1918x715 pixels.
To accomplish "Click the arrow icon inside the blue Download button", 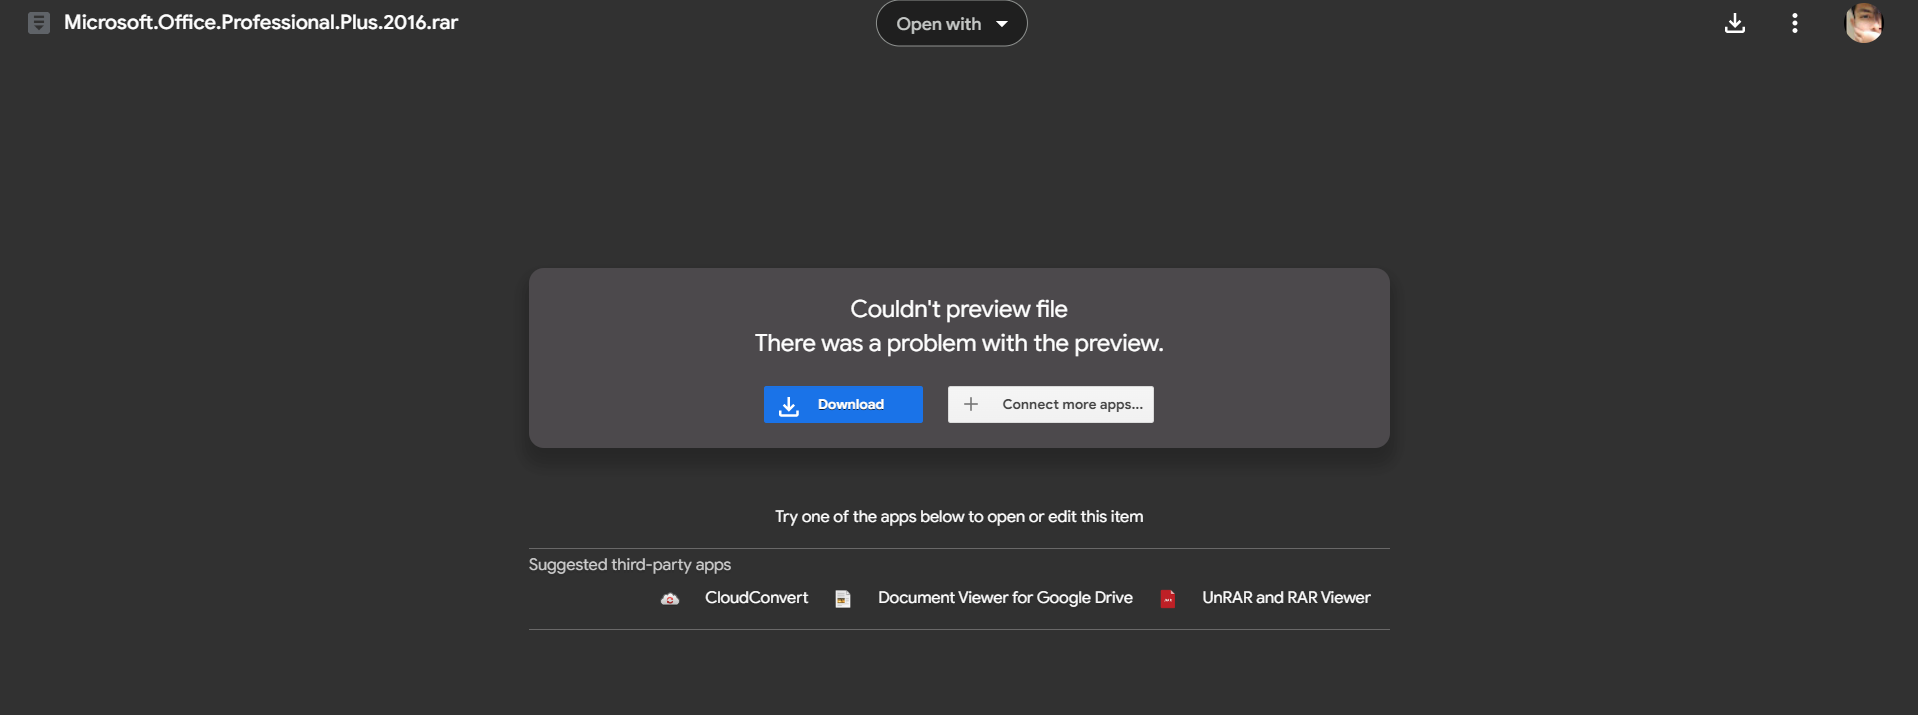I will coord(789,405).
